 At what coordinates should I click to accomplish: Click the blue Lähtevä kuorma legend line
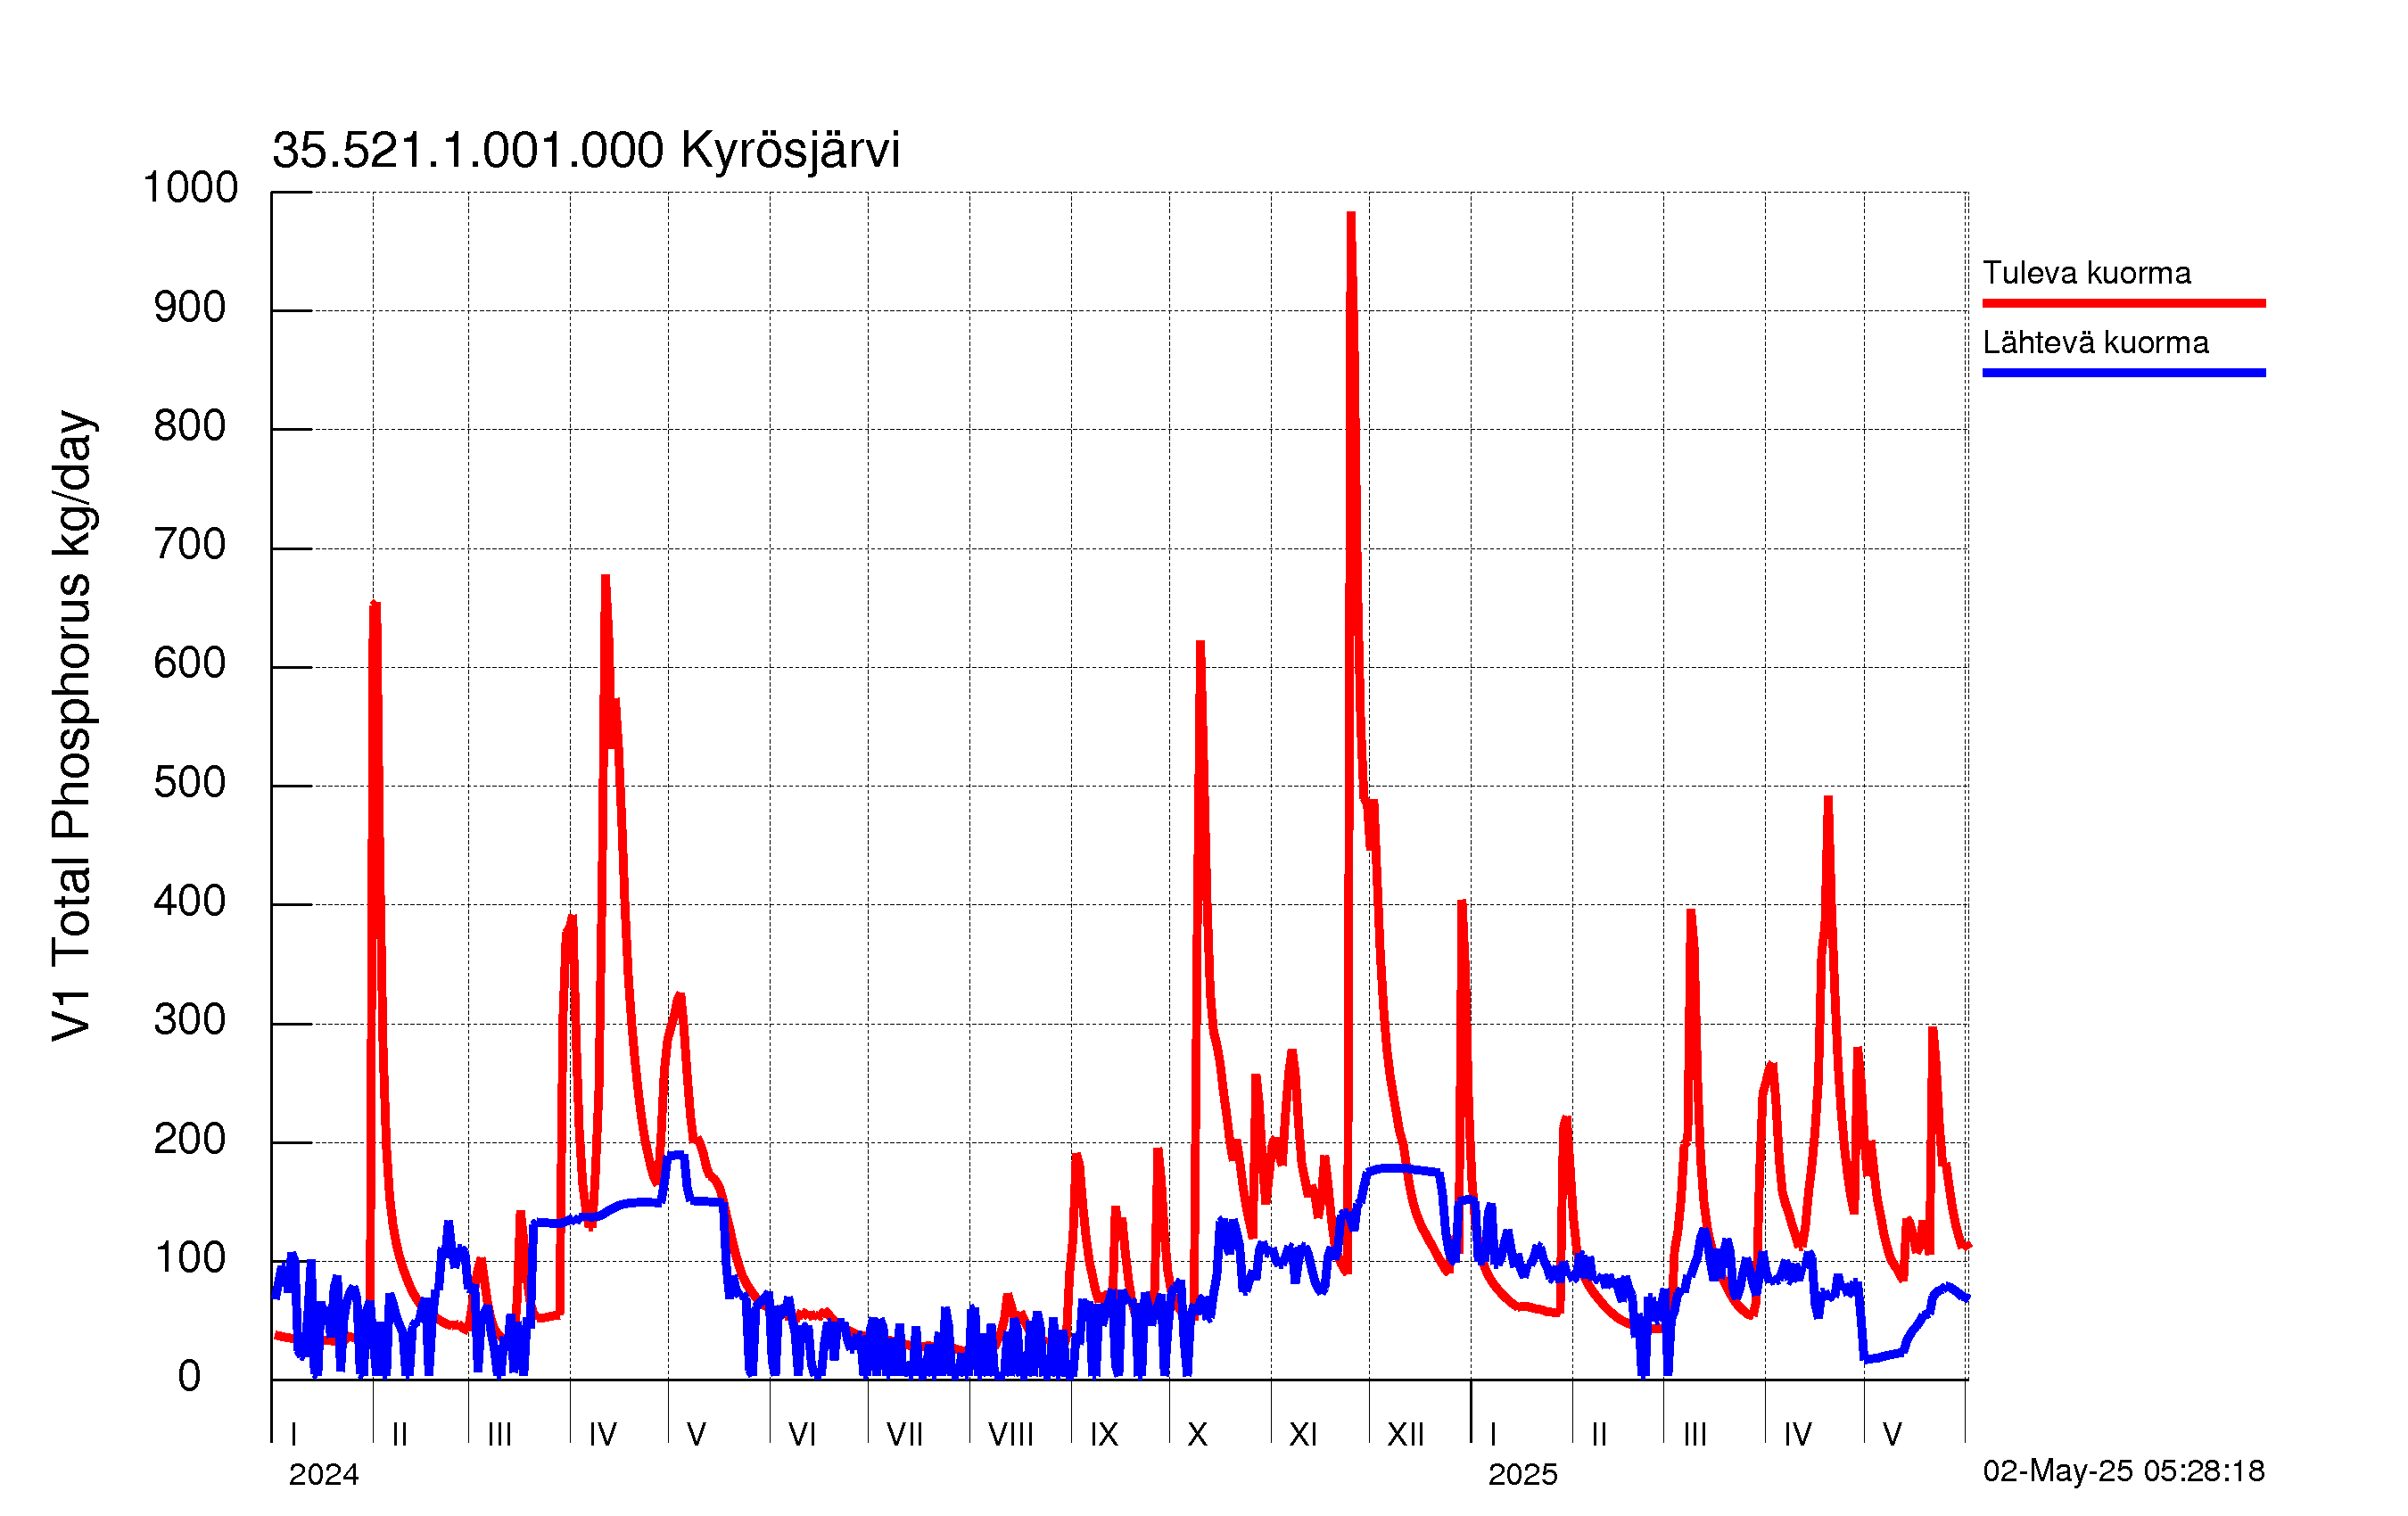[x=2124, y=373]
